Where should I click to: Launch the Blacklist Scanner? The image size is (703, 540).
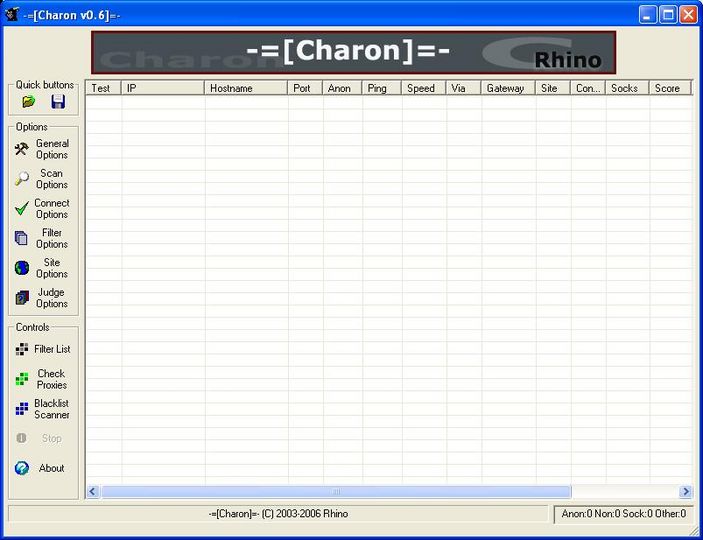click(x=43, y=409)
